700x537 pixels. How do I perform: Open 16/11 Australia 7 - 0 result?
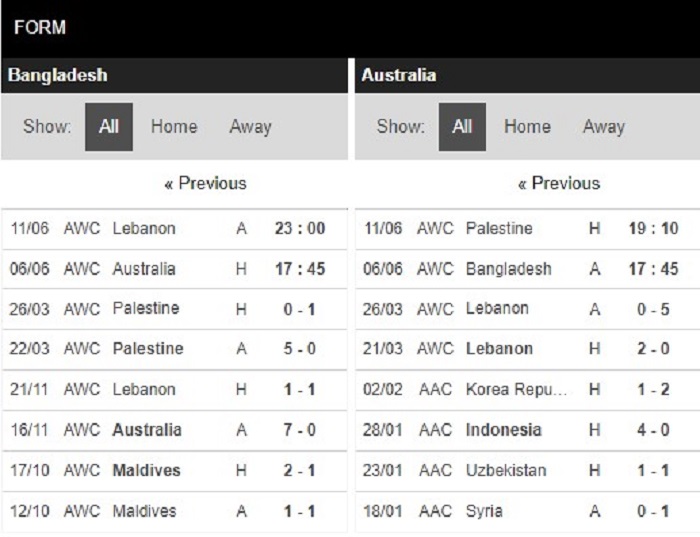click(174, 430)
